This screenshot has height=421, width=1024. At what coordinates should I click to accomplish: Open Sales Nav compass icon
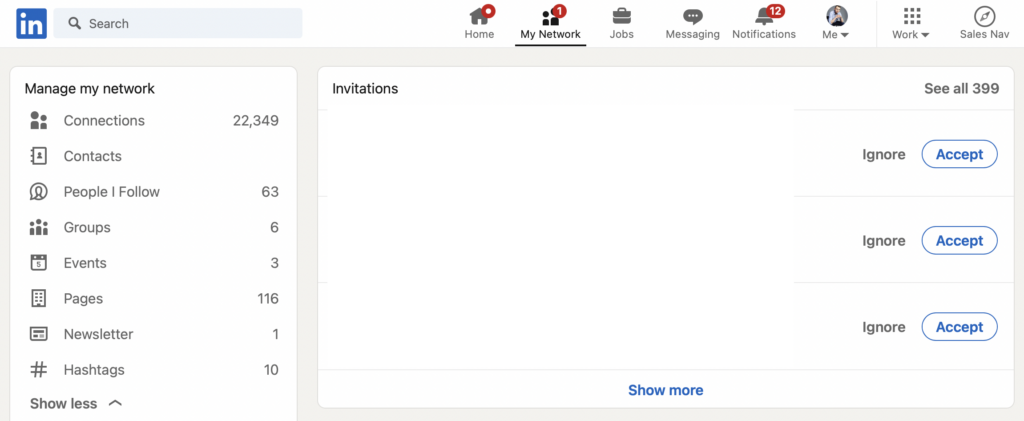pyautogui.click(x=984, y=16)
